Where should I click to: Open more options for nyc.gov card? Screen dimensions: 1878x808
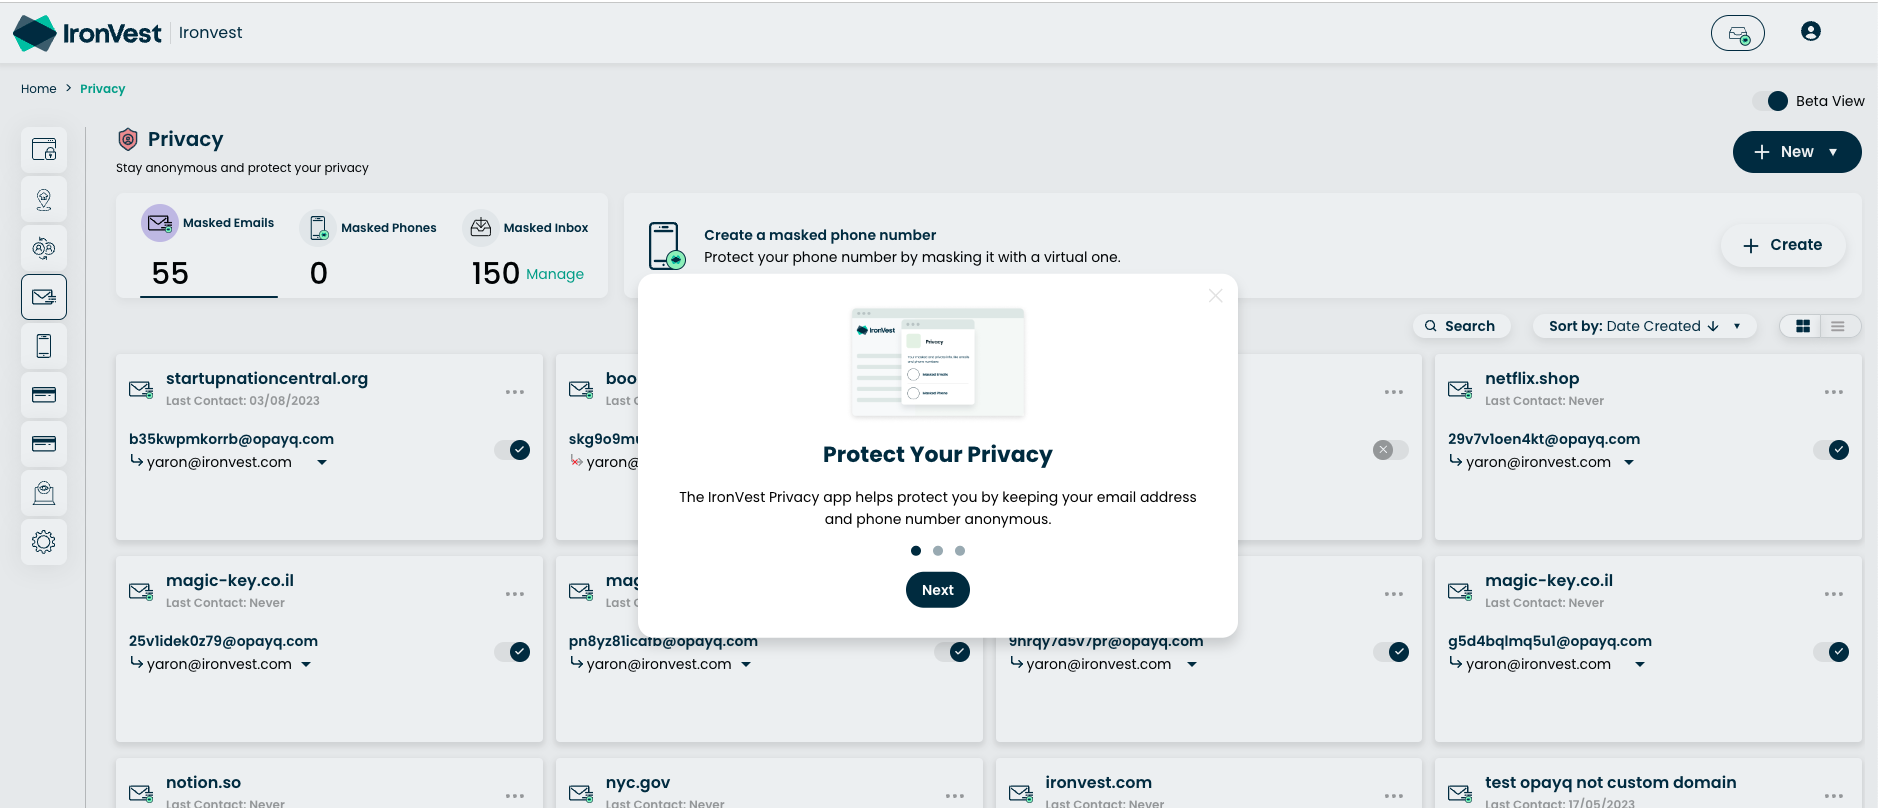point(955,796)
